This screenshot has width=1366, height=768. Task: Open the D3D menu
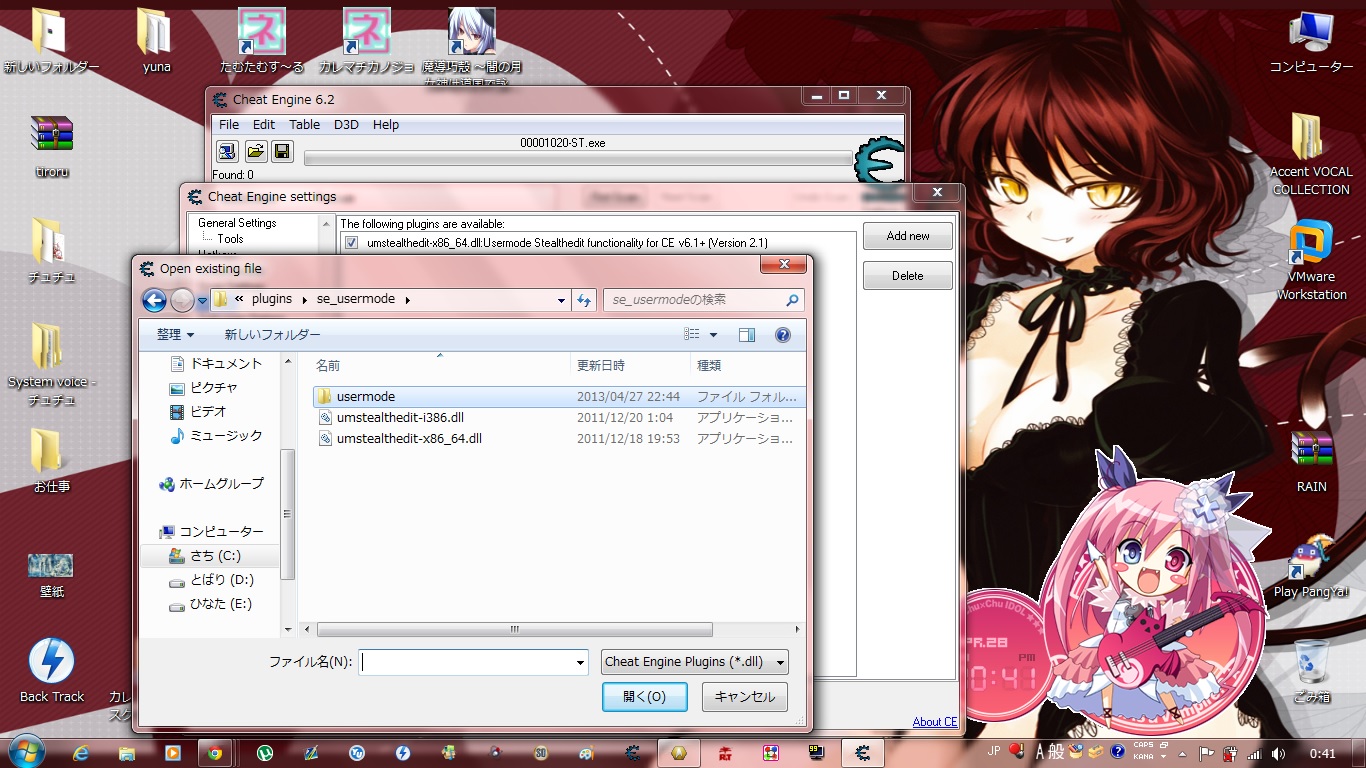pyautogui.click(x=346, y=125)
